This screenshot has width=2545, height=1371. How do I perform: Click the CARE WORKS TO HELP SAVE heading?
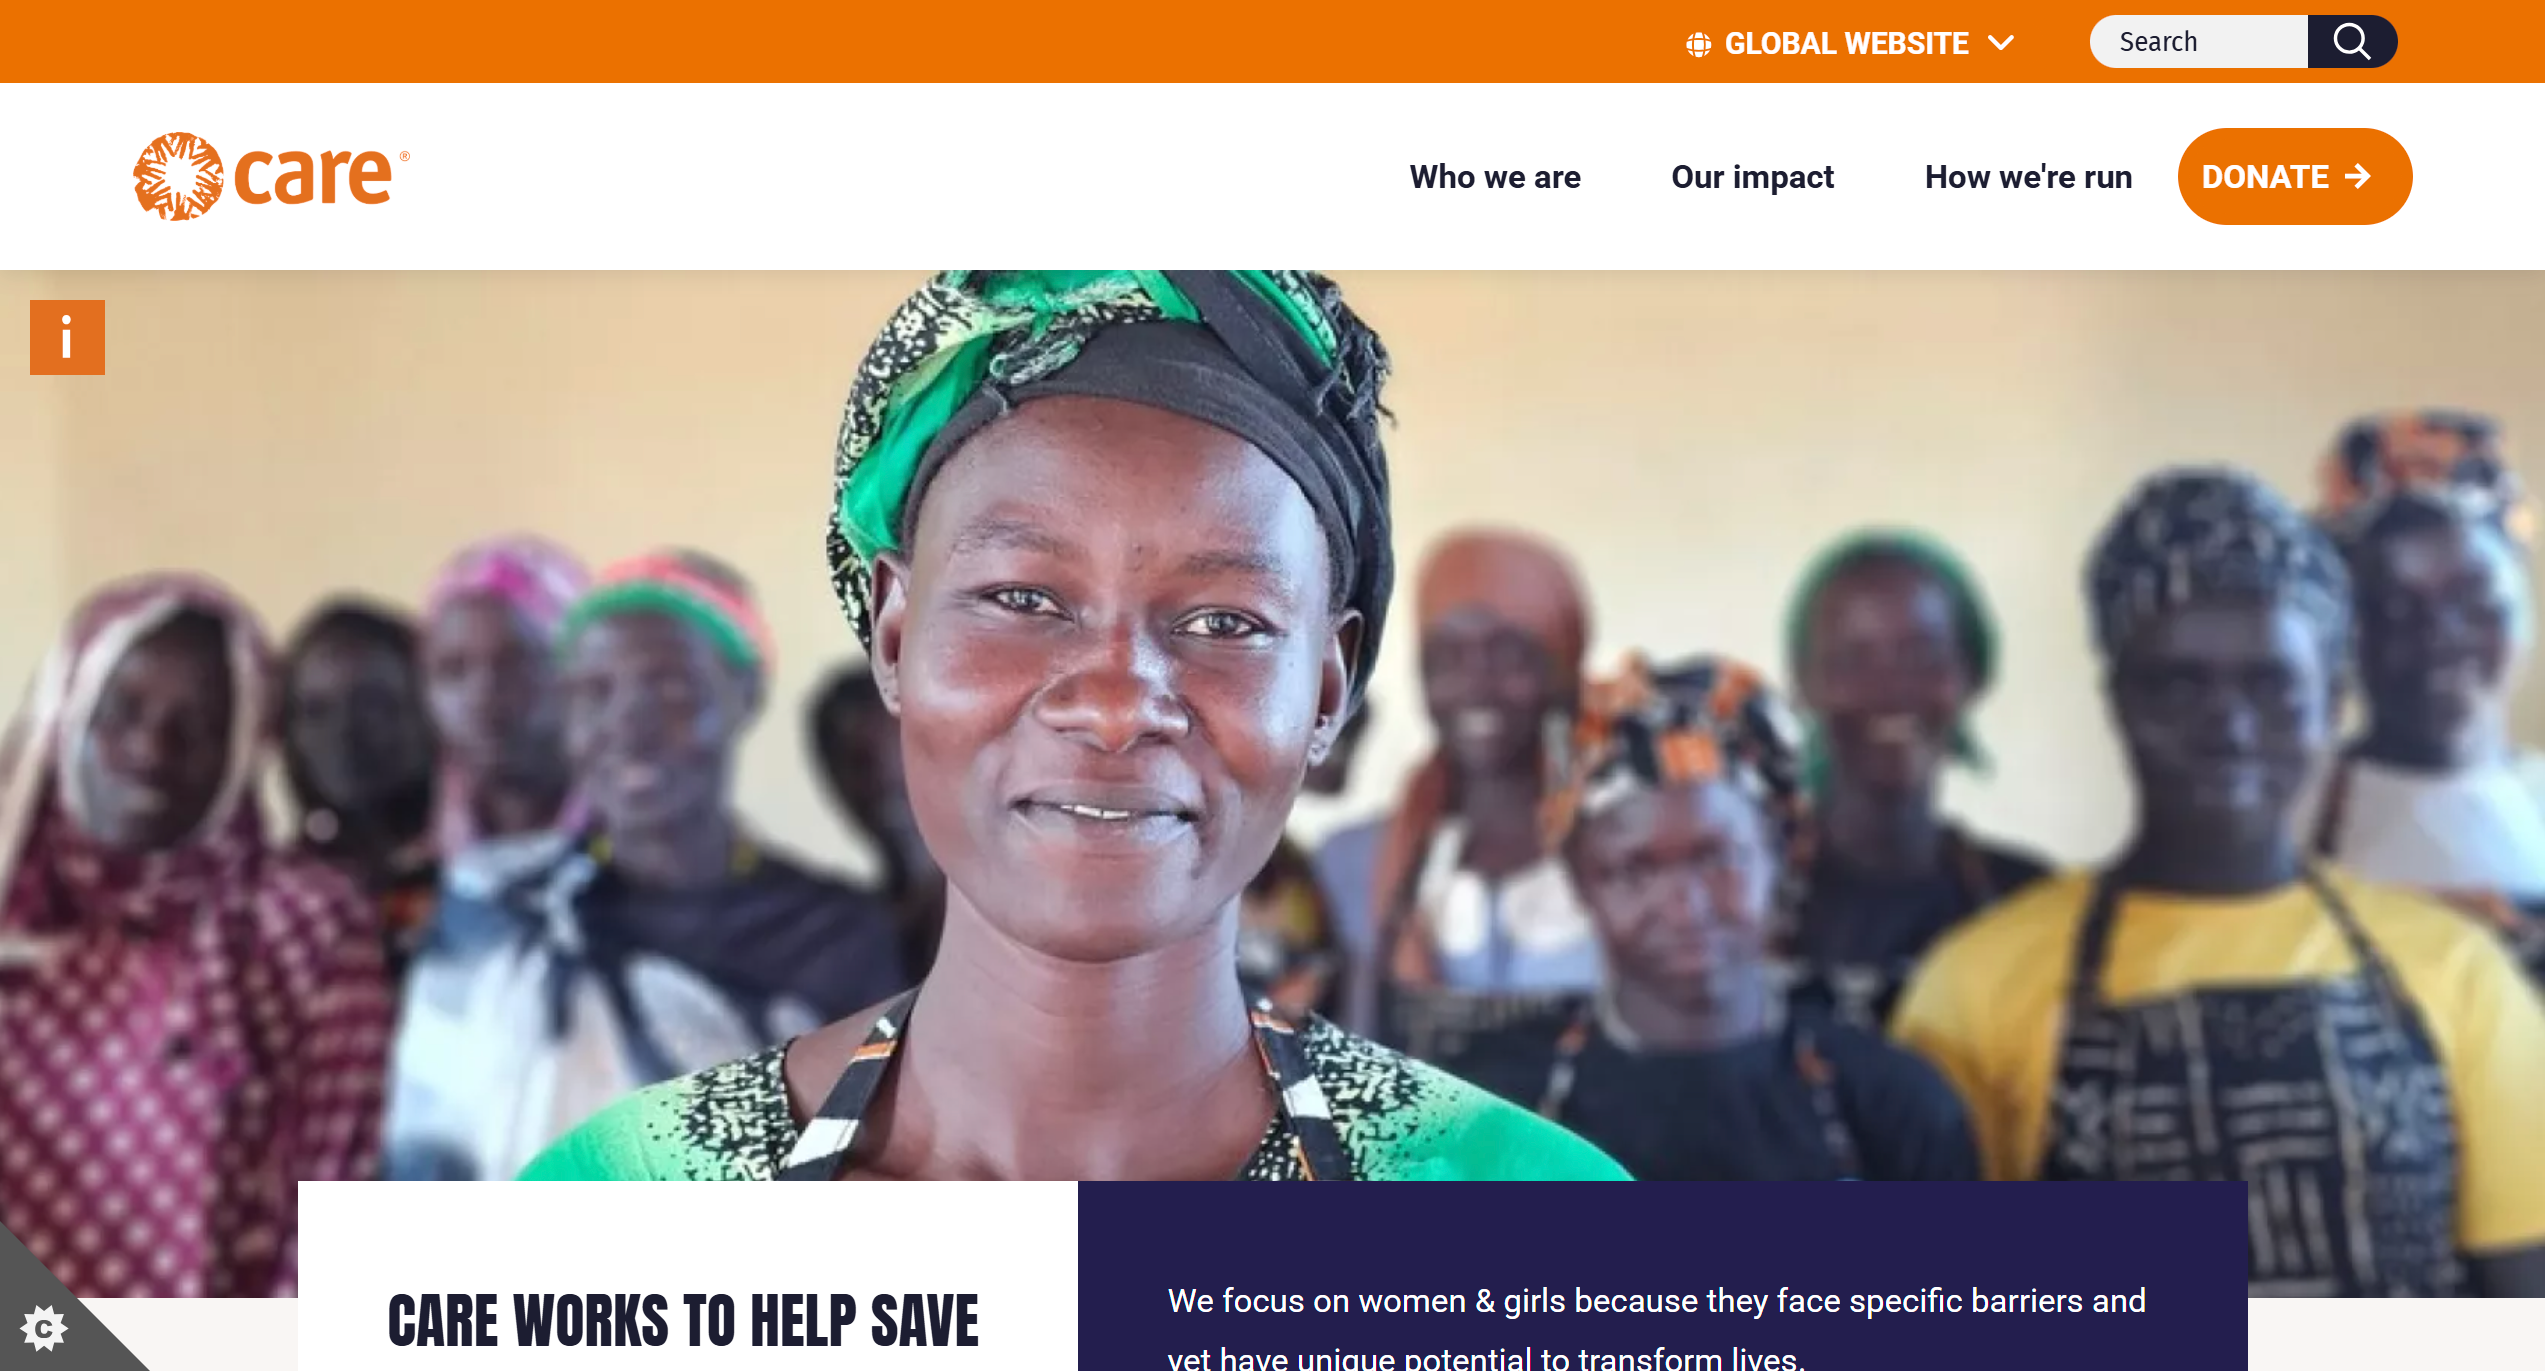tap(683, 1321)
